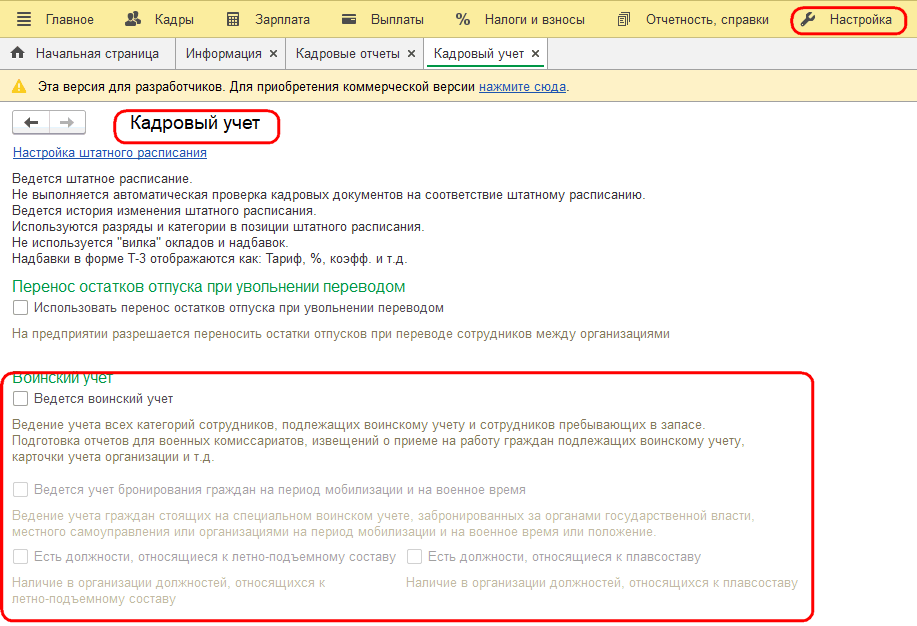Close the Кадровый учет tab

click(535, 54)
